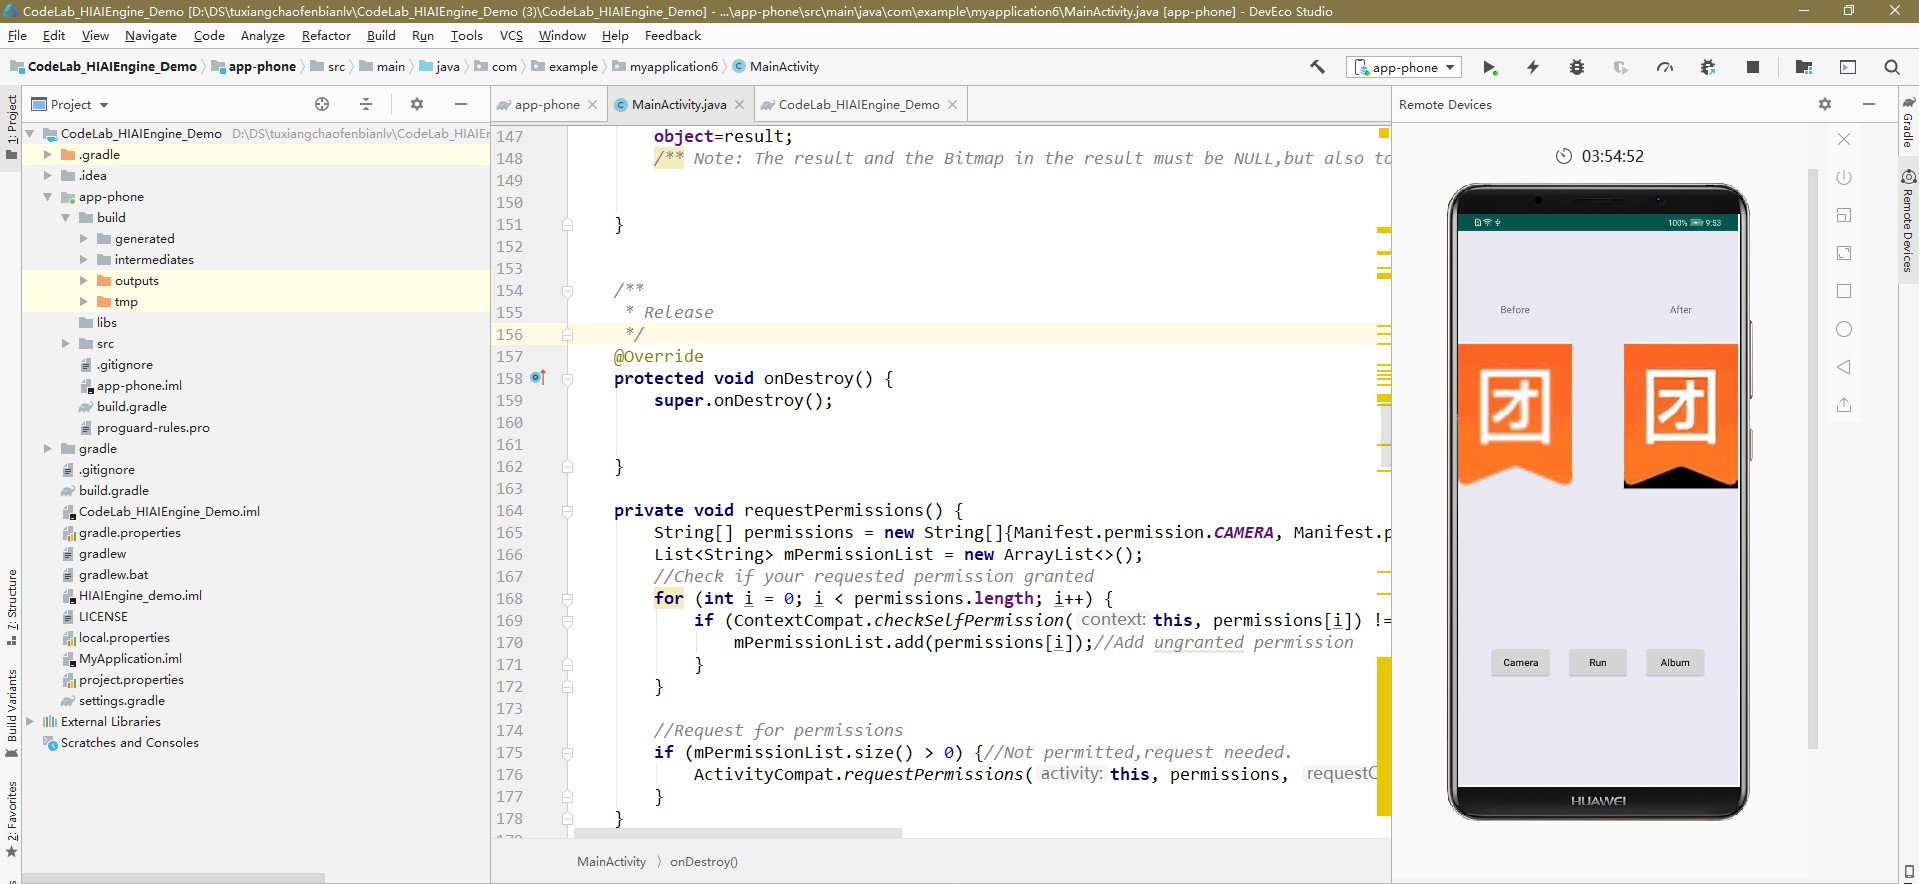
Task: Run the app-phone configuration
Action: (1489, 67)
